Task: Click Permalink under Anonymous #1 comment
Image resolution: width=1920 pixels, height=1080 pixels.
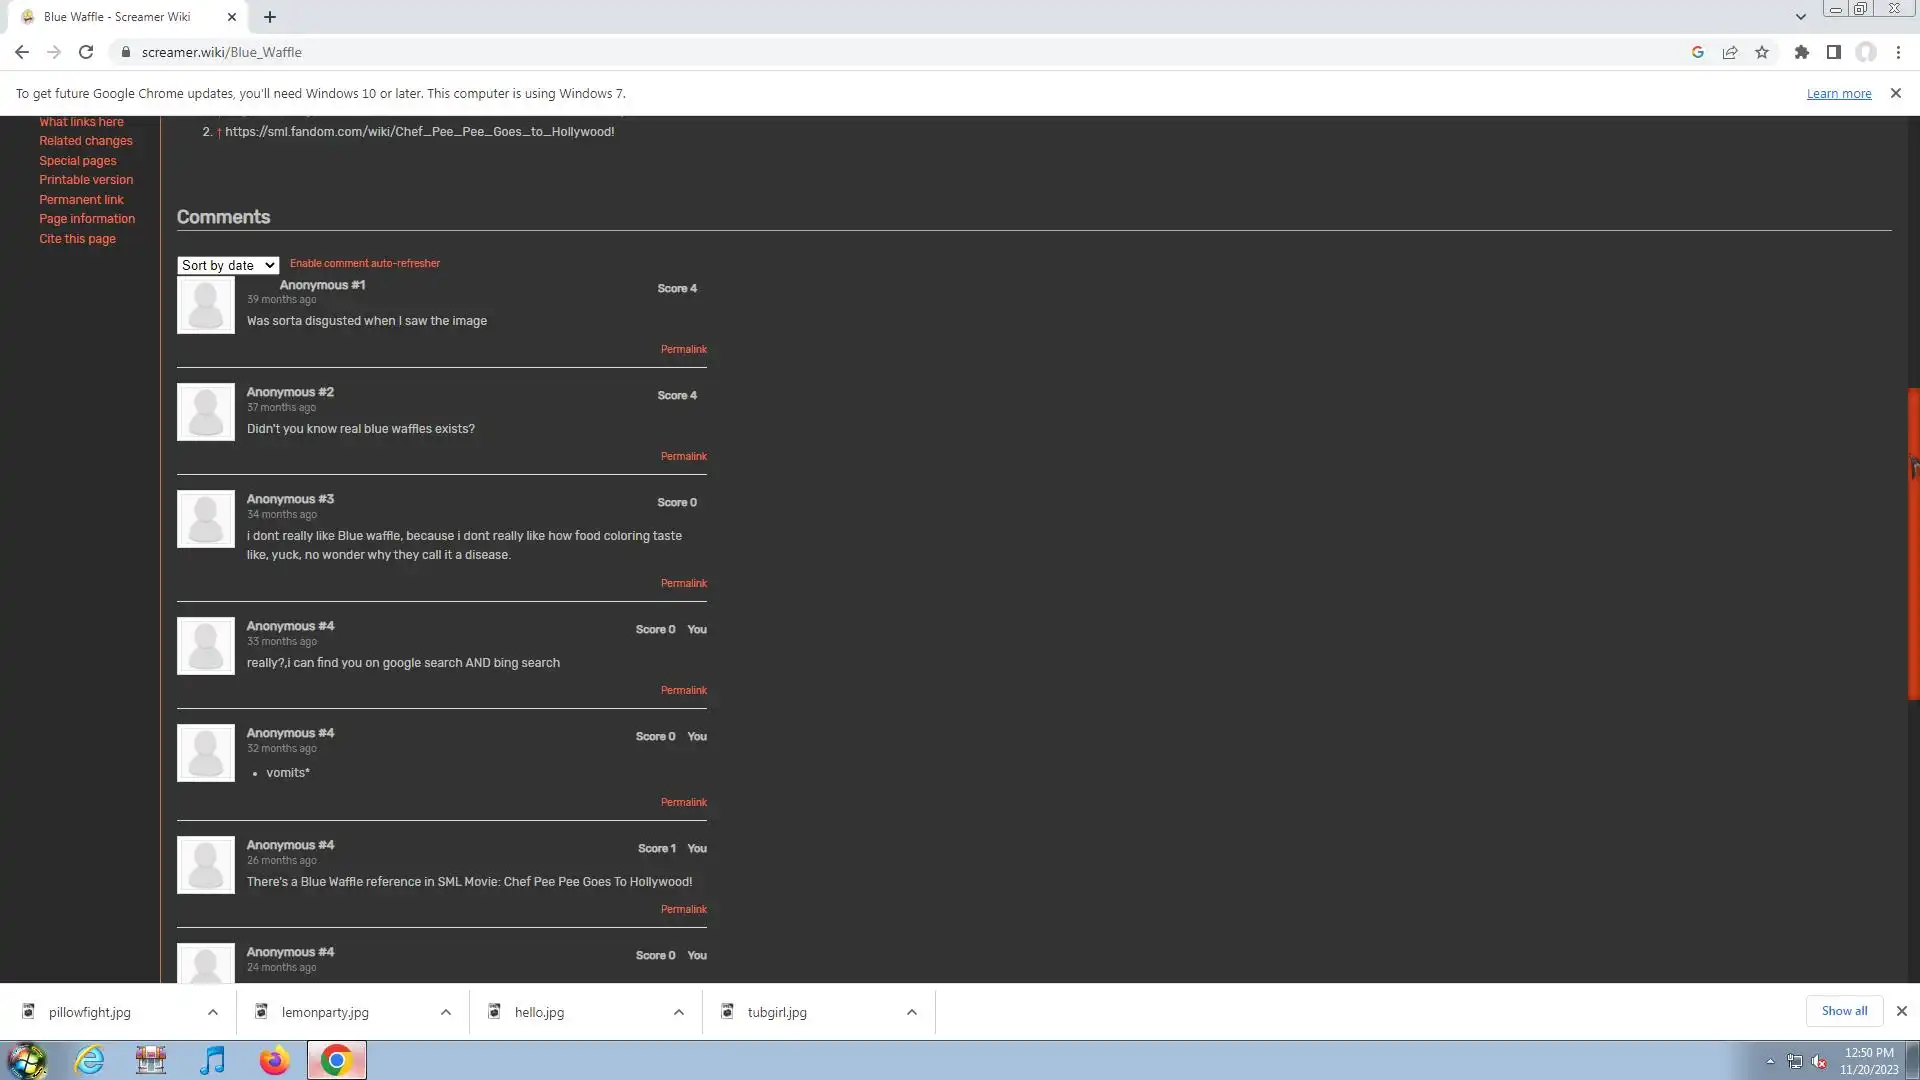Action: [683, 349]
